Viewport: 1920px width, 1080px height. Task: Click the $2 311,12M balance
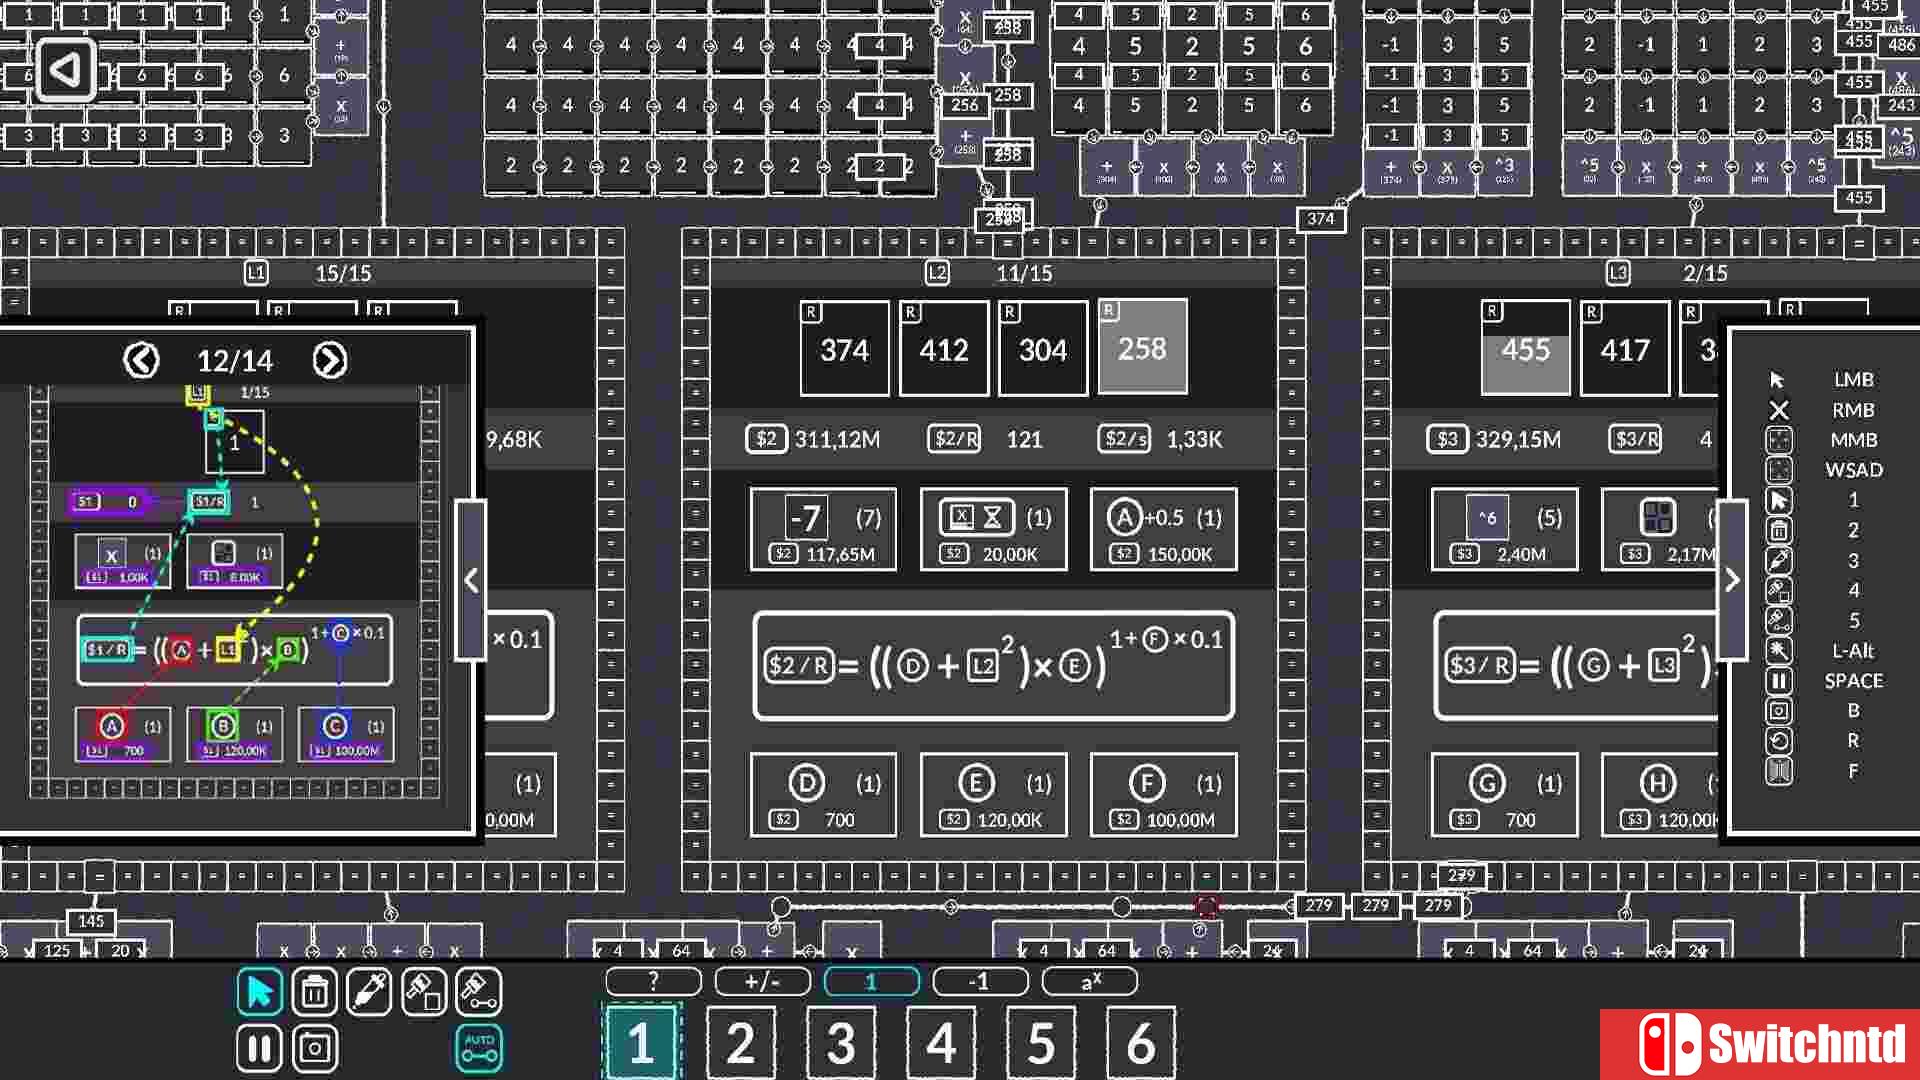[x=813, y=439]
